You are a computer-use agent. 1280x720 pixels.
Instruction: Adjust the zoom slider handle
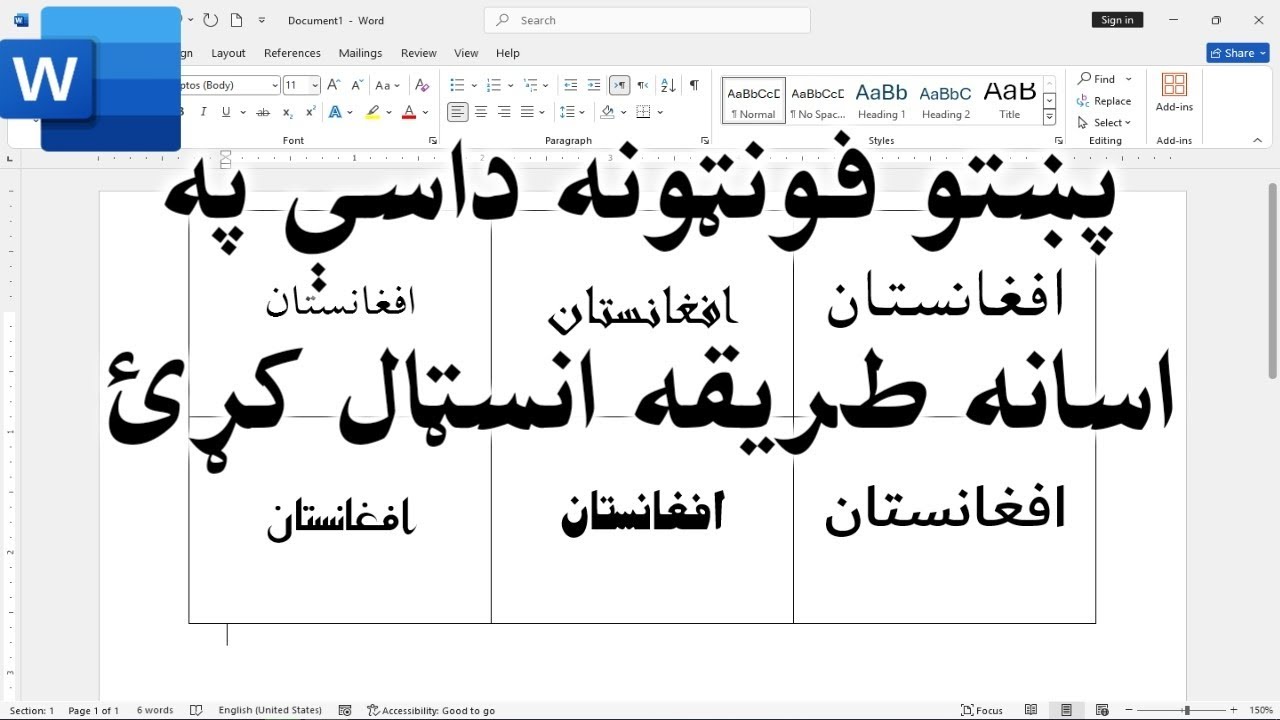(1187, 710)
